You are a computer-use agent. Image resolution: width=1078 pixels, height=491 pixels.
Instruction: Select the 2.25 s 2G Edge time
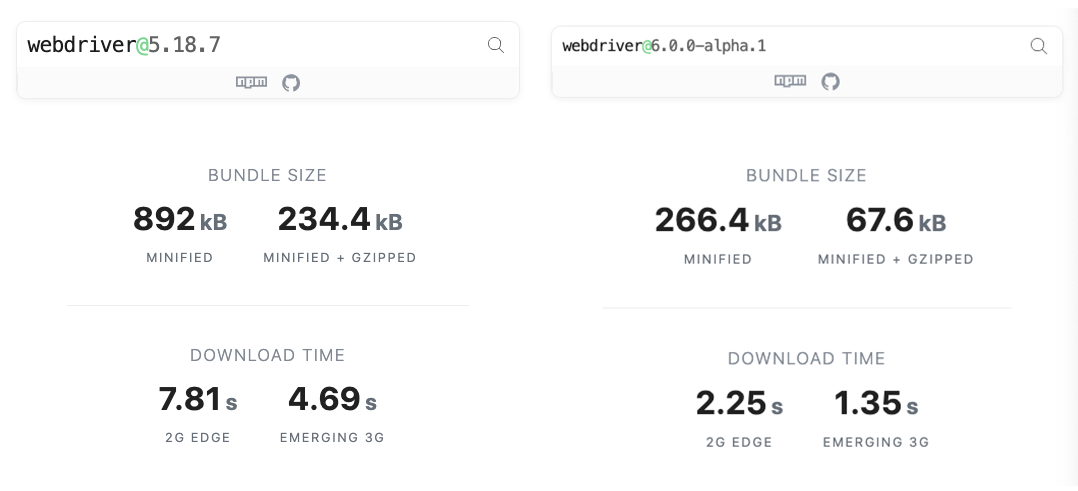coord(739,404)
